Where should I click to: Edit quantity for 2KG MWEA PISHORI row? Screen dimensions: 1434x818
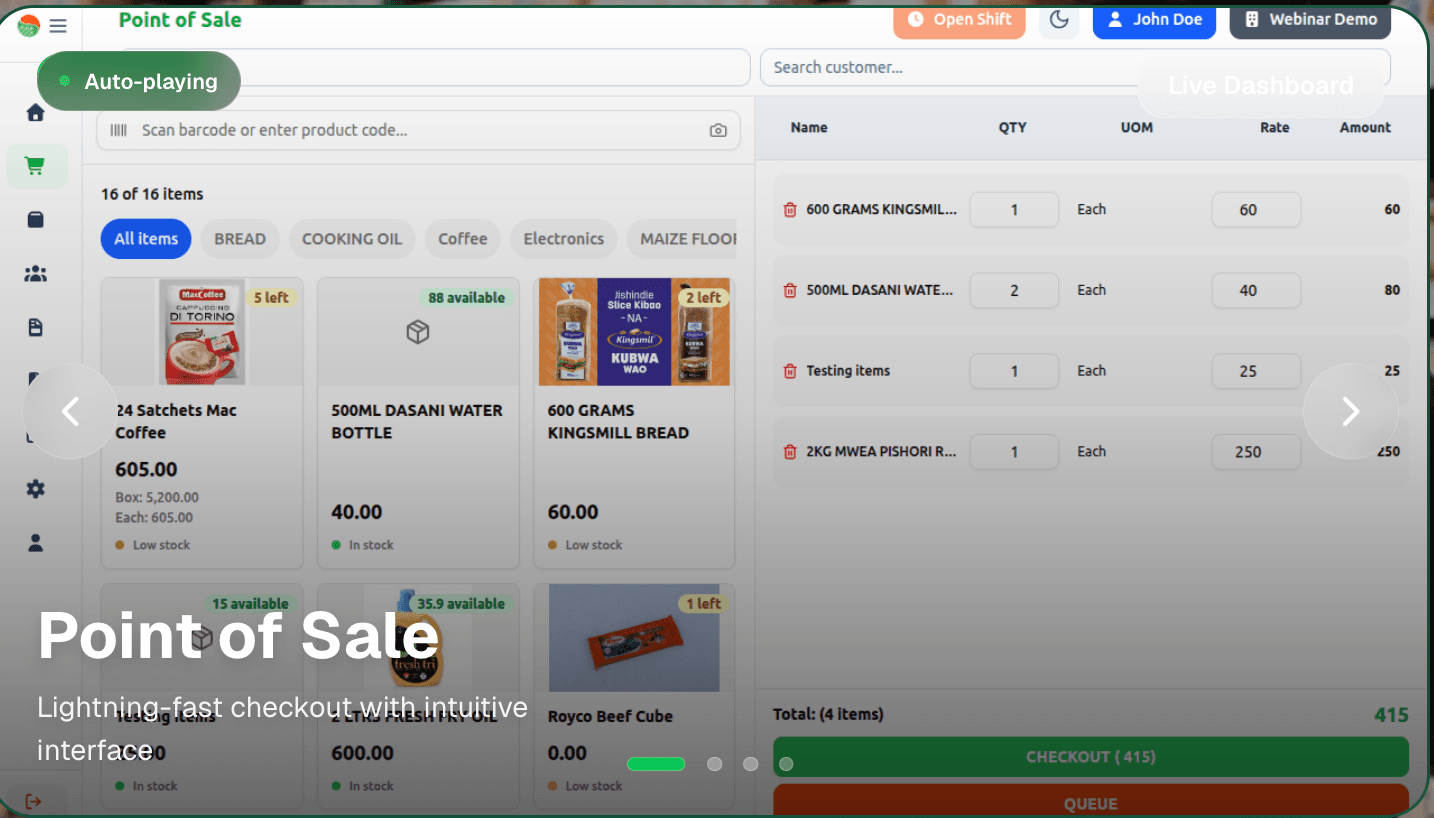pos(1014,452)
